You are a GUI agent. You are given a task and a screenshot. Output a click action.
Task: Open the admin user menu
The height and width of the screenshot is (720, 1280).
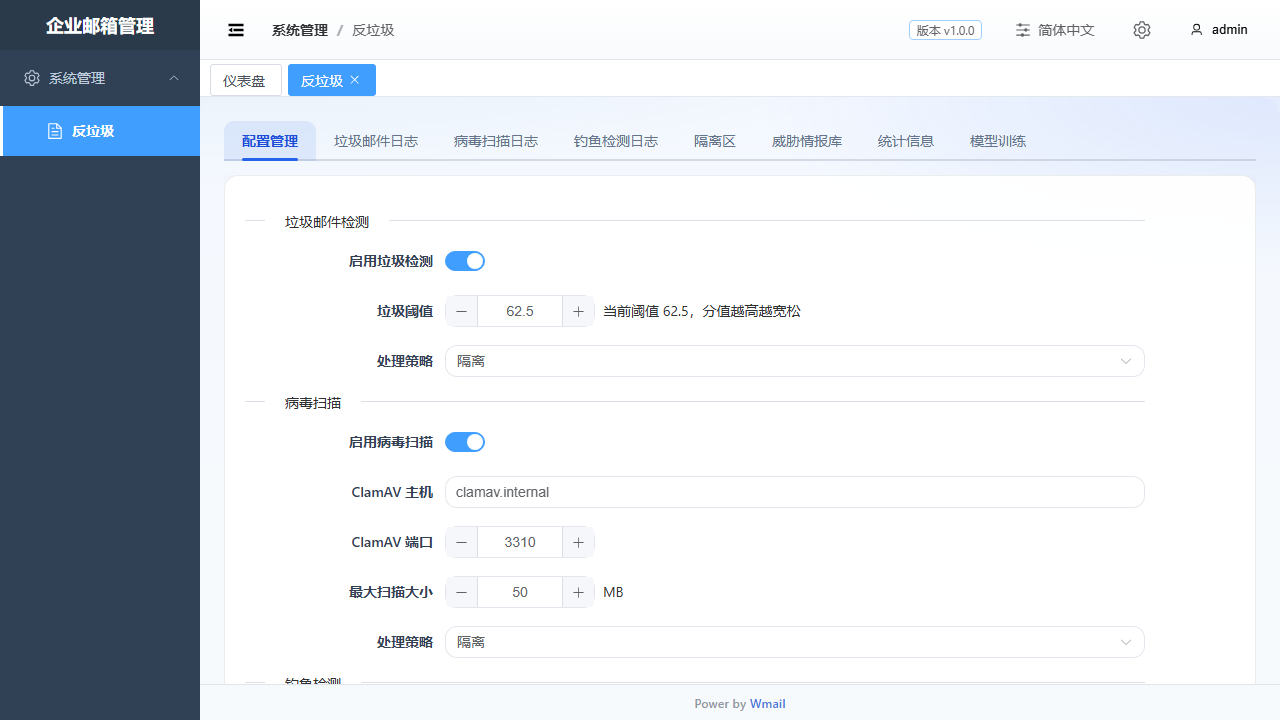click(1219, 30)
